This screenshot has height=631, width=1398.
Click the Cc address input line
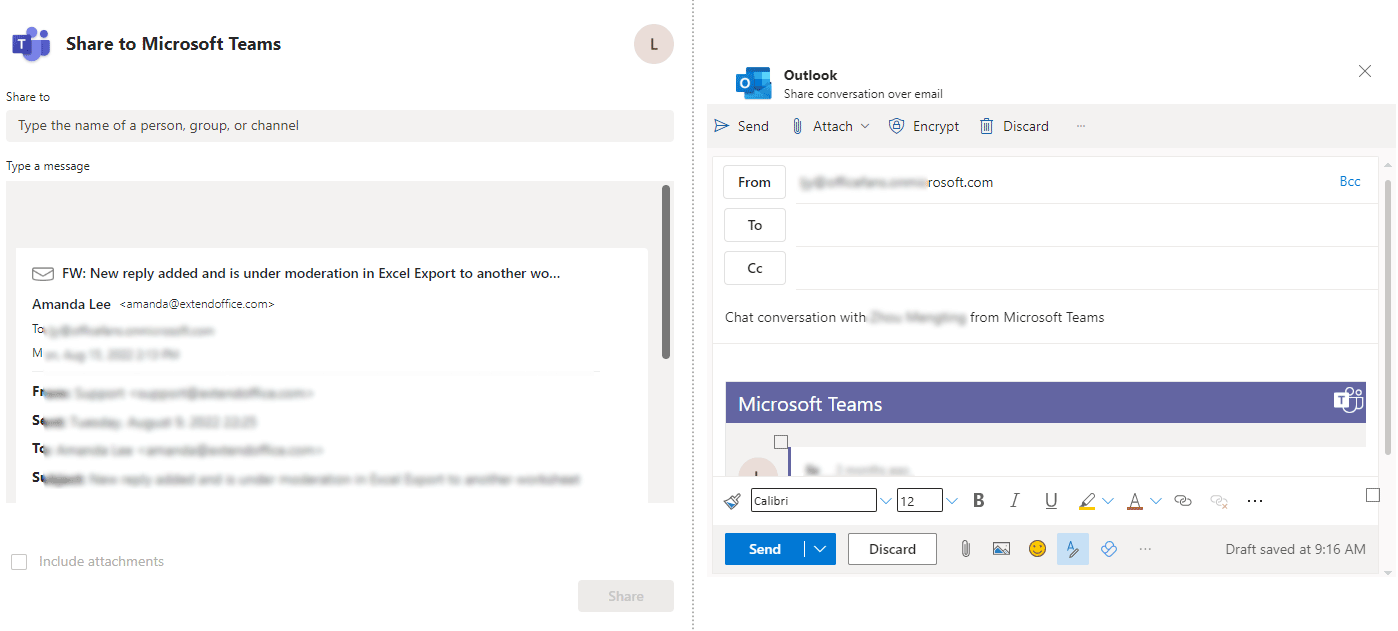1085,268
